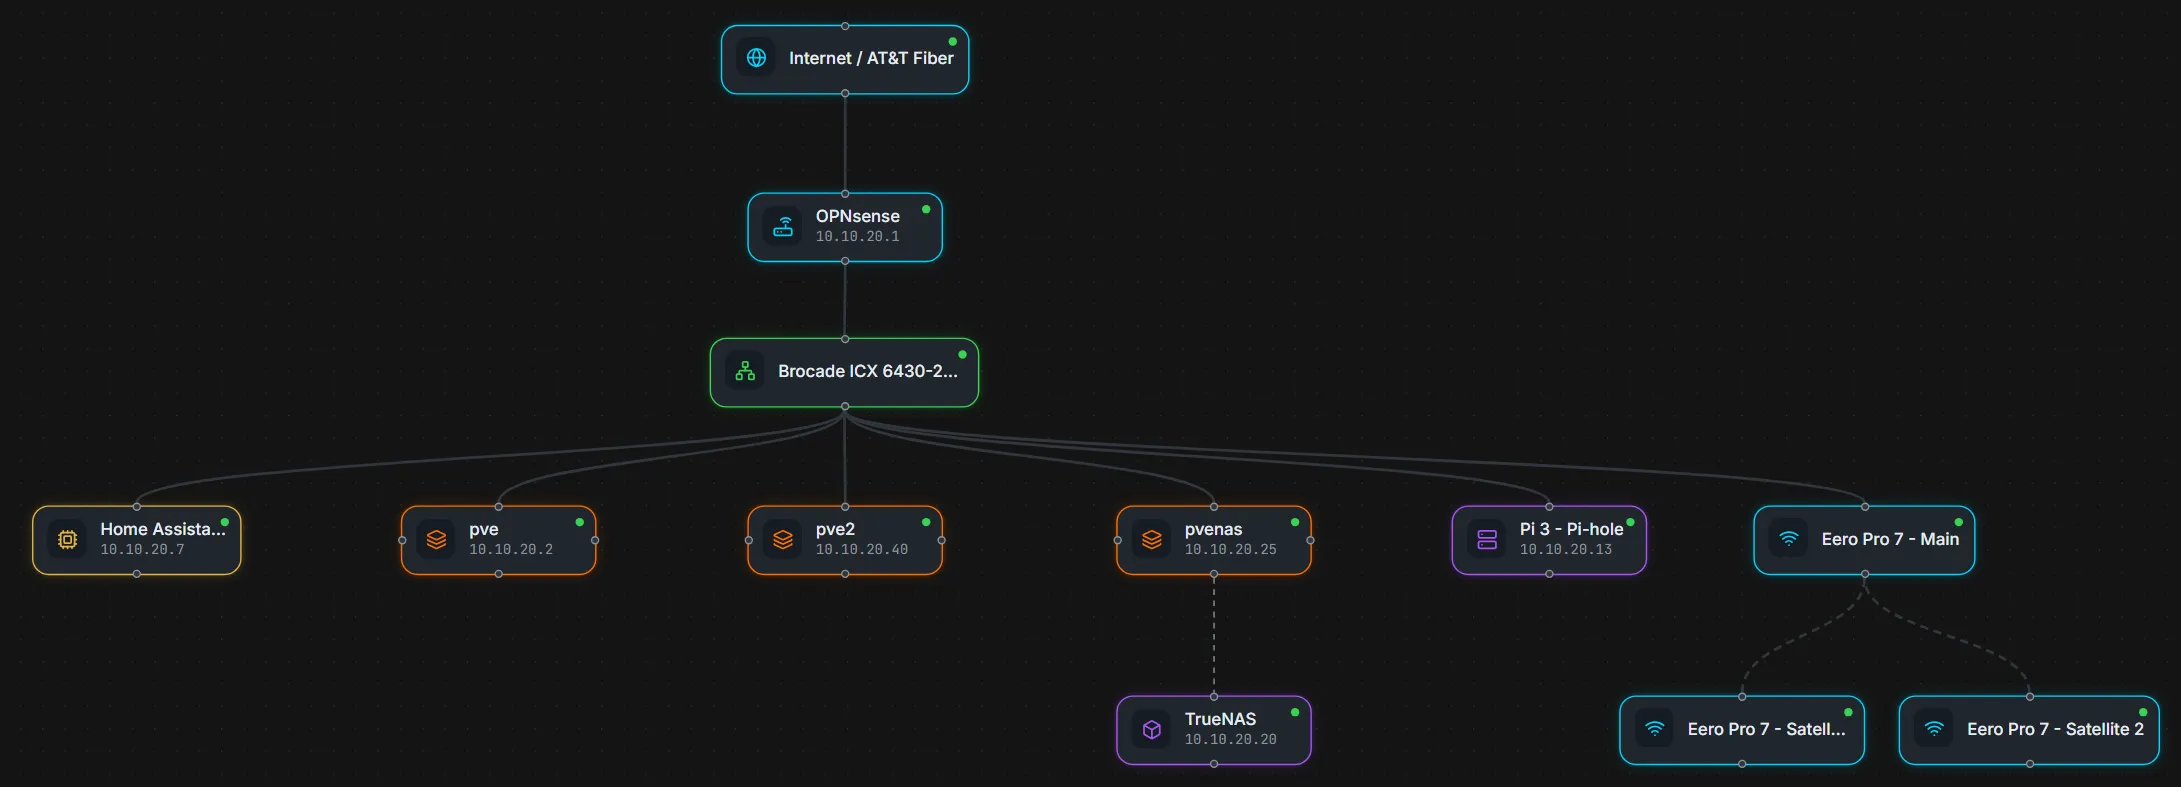This screenshot has width=2181, height=787.
Task: Select the Brocade ICX 6430-2... label
Action: [867, 371]
